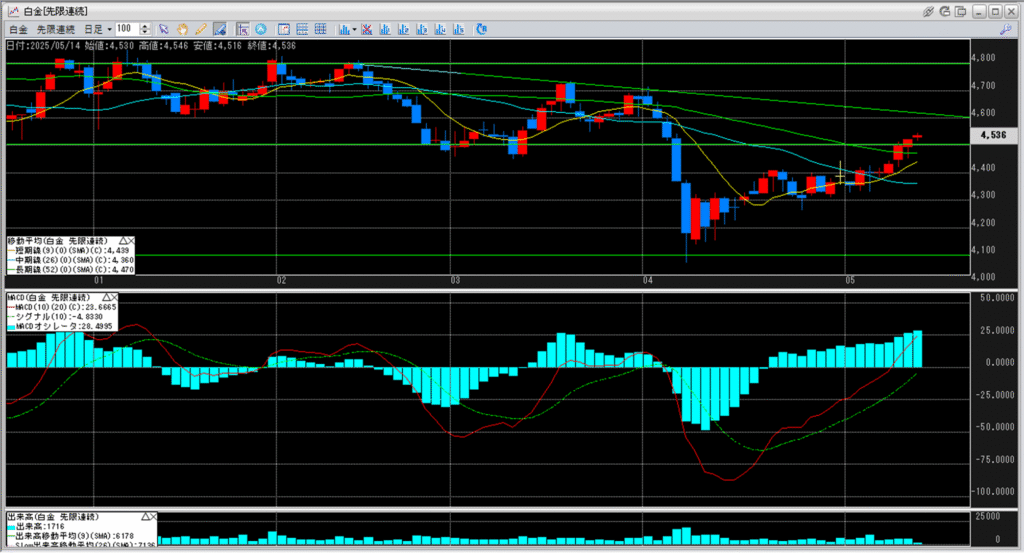Screen dimensions: 1024x553
Task: Close the MACD legend box
Action: [114, 298]
